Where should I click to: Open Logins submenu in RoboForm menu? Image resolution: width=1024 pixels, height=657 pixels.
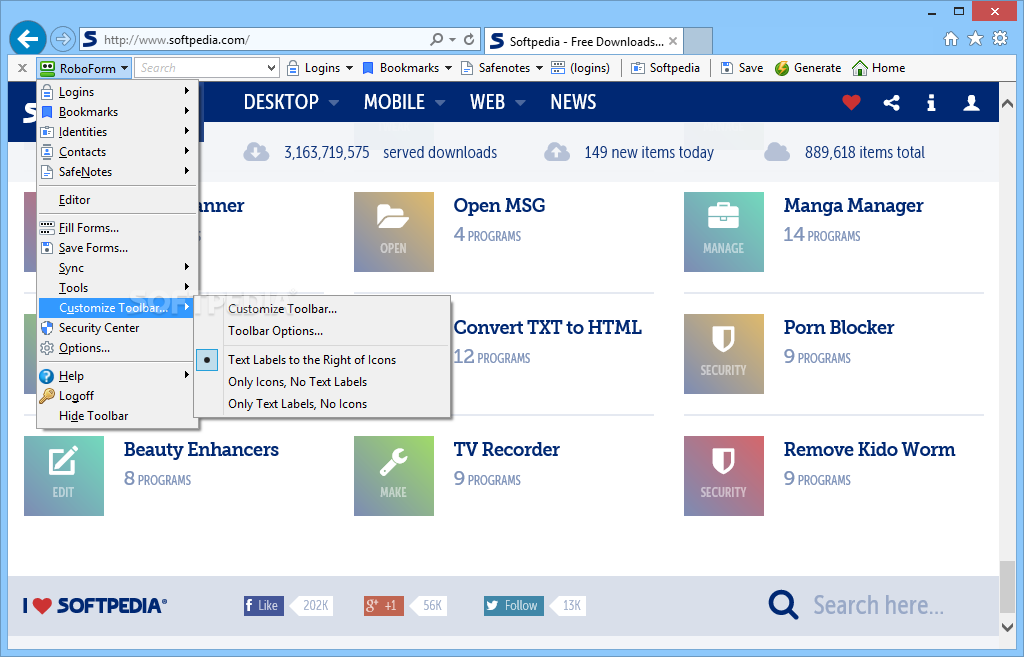pos(116,92)
